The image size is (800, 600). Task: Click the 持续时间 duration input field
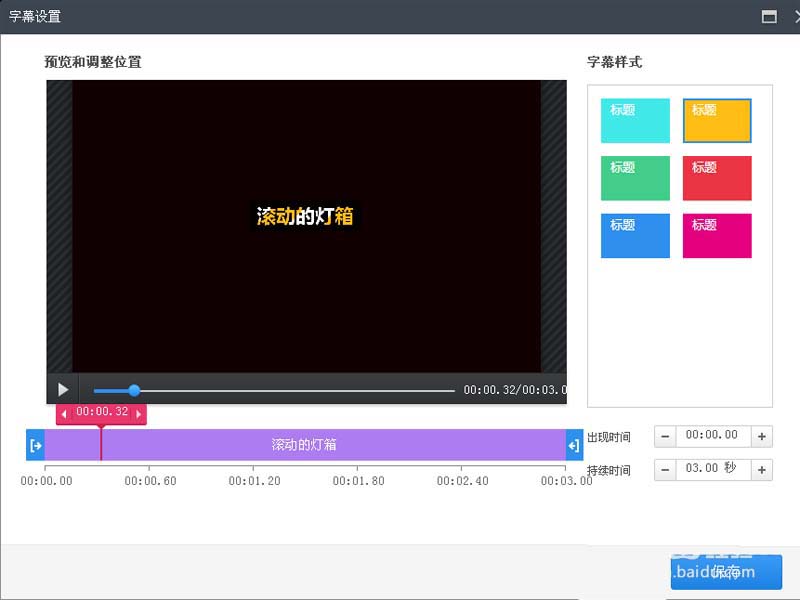point(713,470)
